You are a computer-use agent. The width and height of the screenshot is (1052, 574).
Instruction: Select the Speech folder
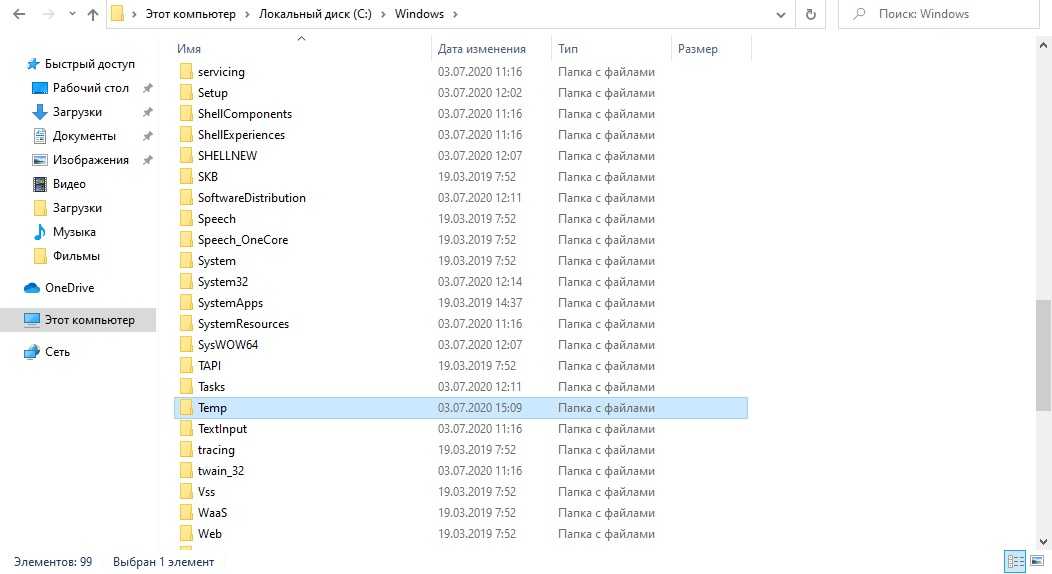click(216, 219)
